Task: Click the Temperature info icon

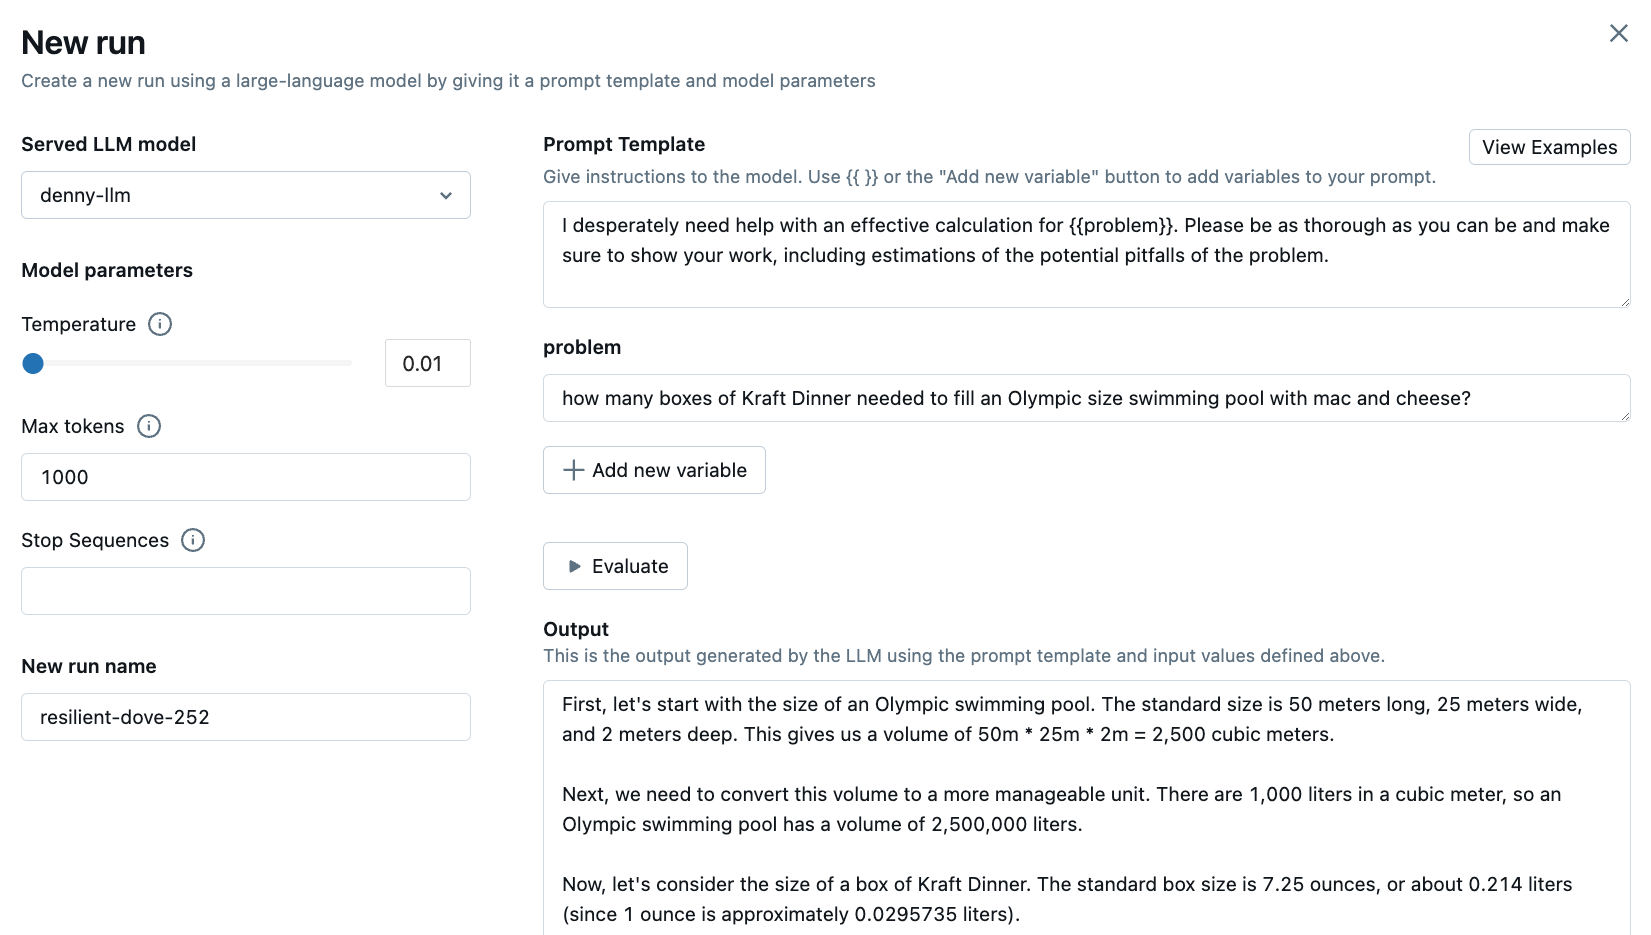Action: pos(160,324)
